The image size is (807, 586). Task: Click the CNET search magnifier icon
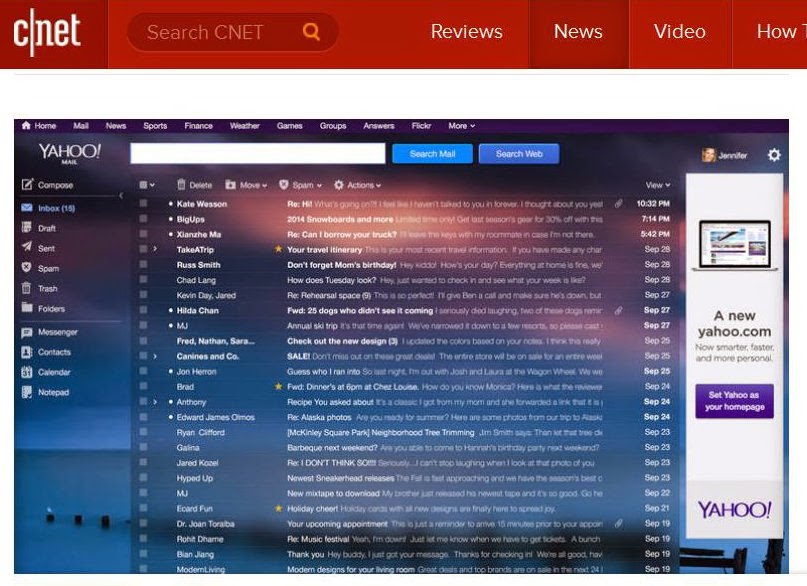point(311,32)
